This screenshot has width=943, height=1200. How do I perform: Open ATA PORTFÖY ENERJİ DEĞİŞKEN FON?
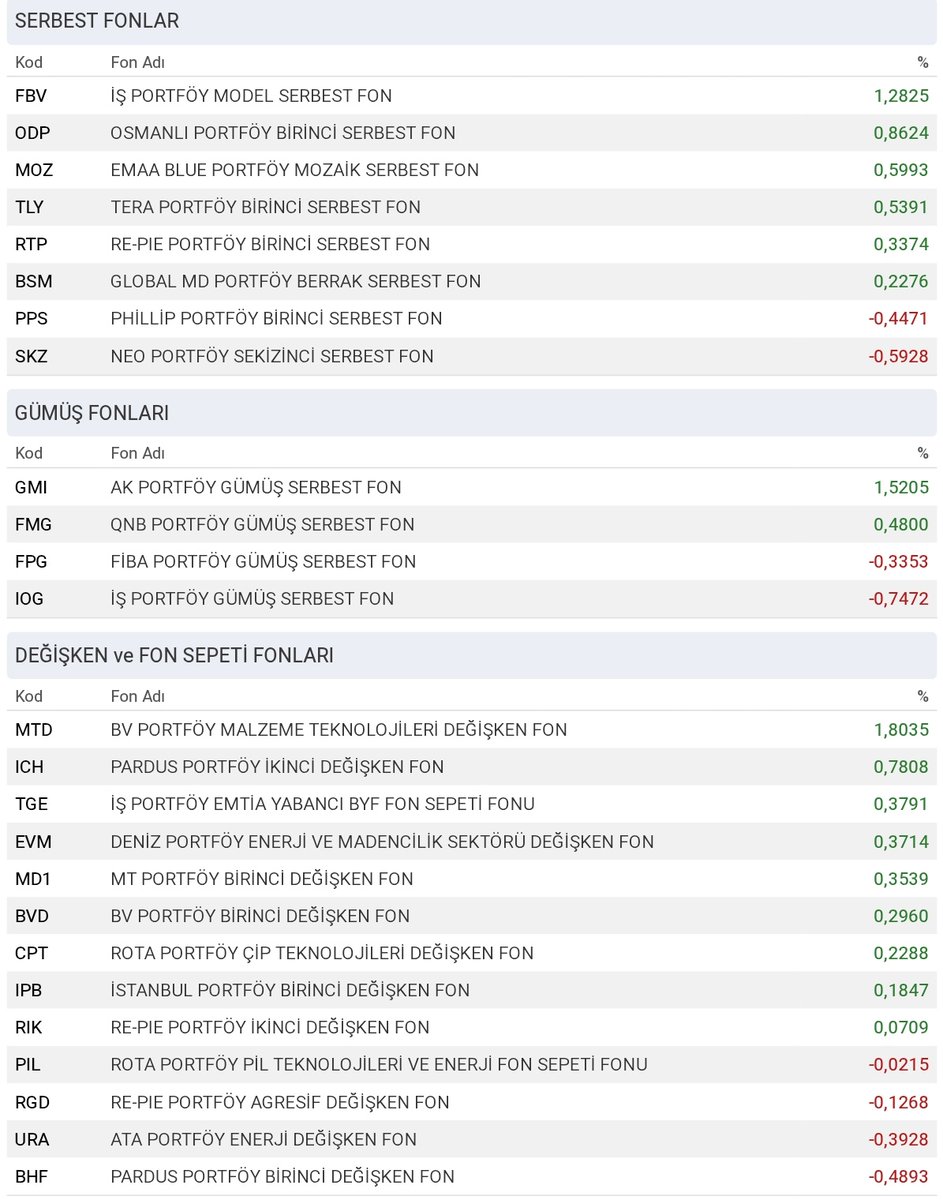[264, 1139]
